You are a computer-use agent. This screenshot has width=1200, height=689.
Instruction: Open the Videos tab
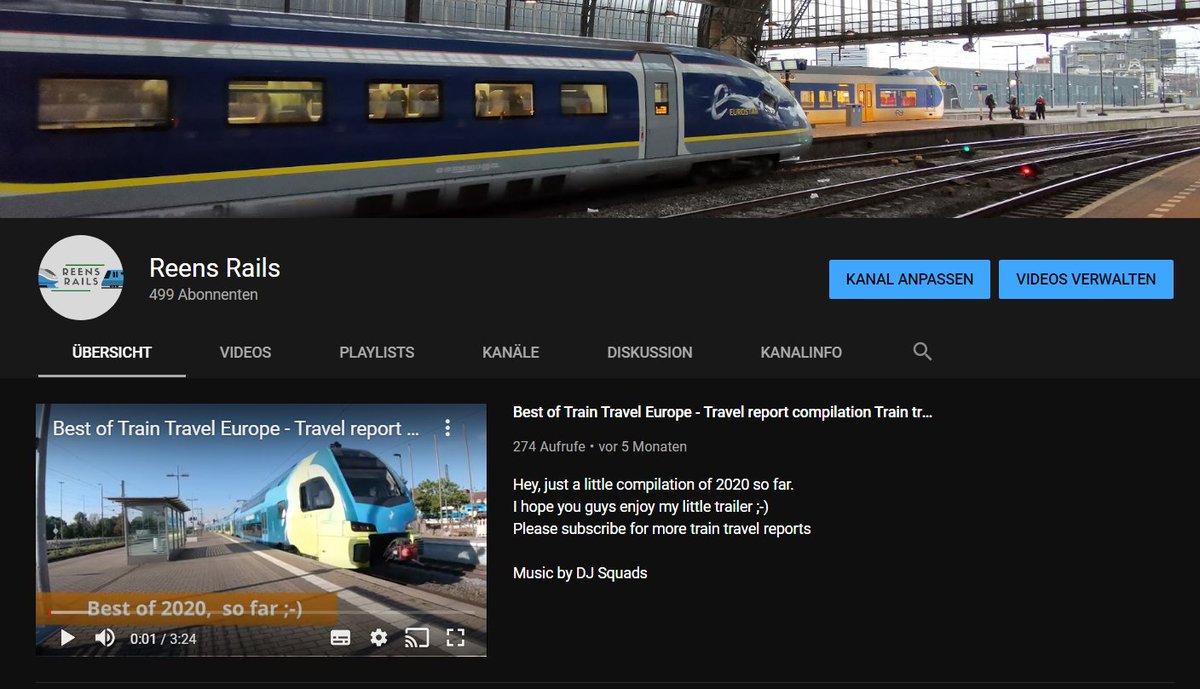[245, 352]
